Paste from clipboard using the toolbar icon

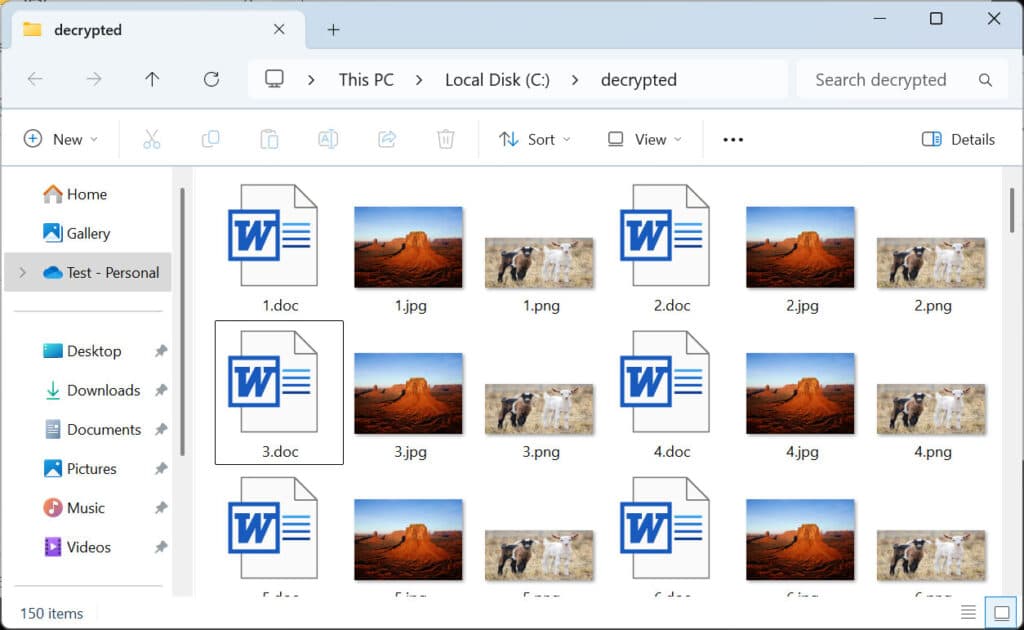[x=269, y=139]
